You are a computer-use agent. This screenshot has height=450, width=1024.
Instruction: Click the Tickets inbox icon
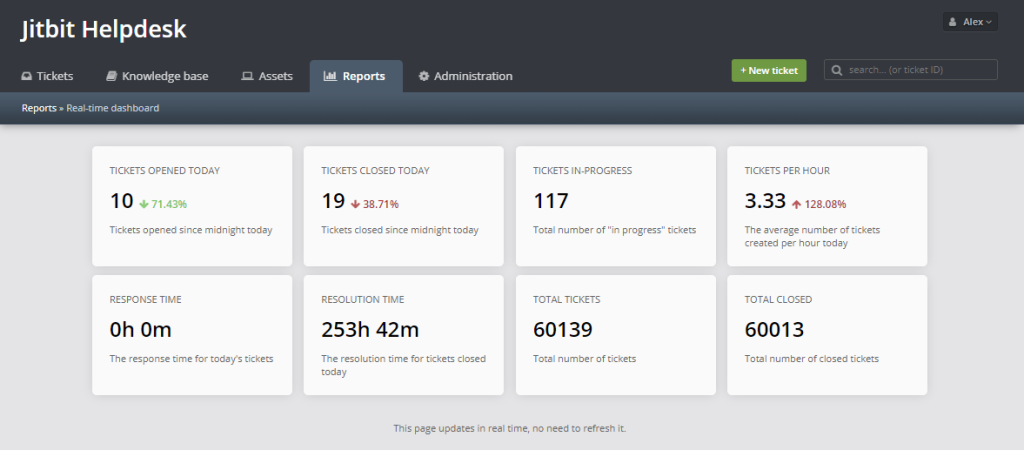point(26,76)
